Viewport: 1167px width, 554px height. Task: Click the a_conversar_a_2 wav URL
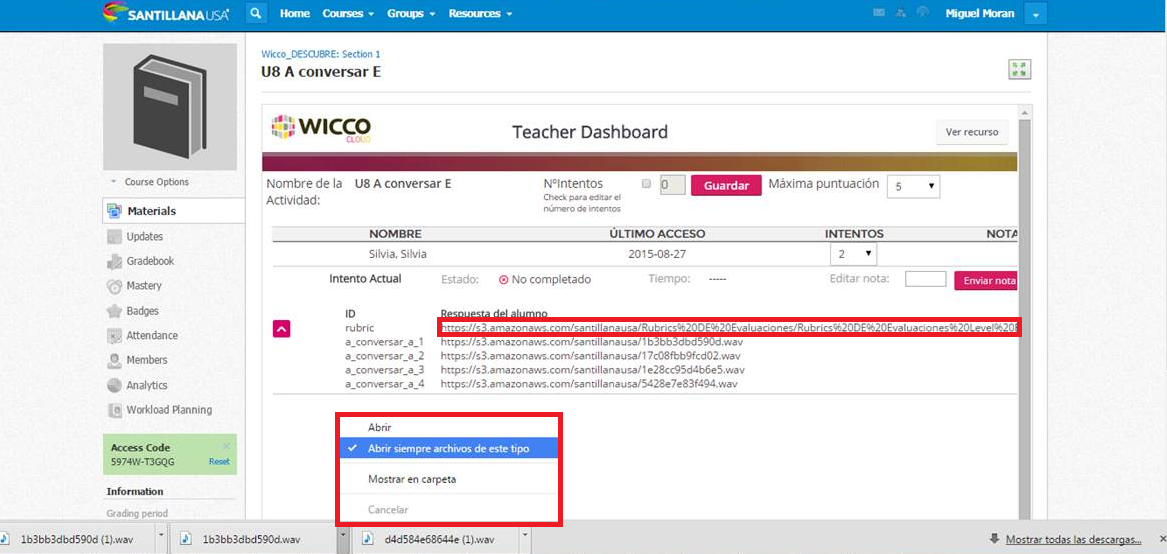[x=590, y=356]
